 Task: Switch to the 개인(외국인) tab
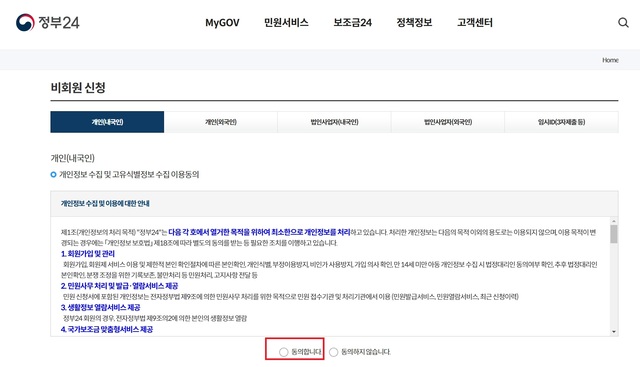pos(221,122)
